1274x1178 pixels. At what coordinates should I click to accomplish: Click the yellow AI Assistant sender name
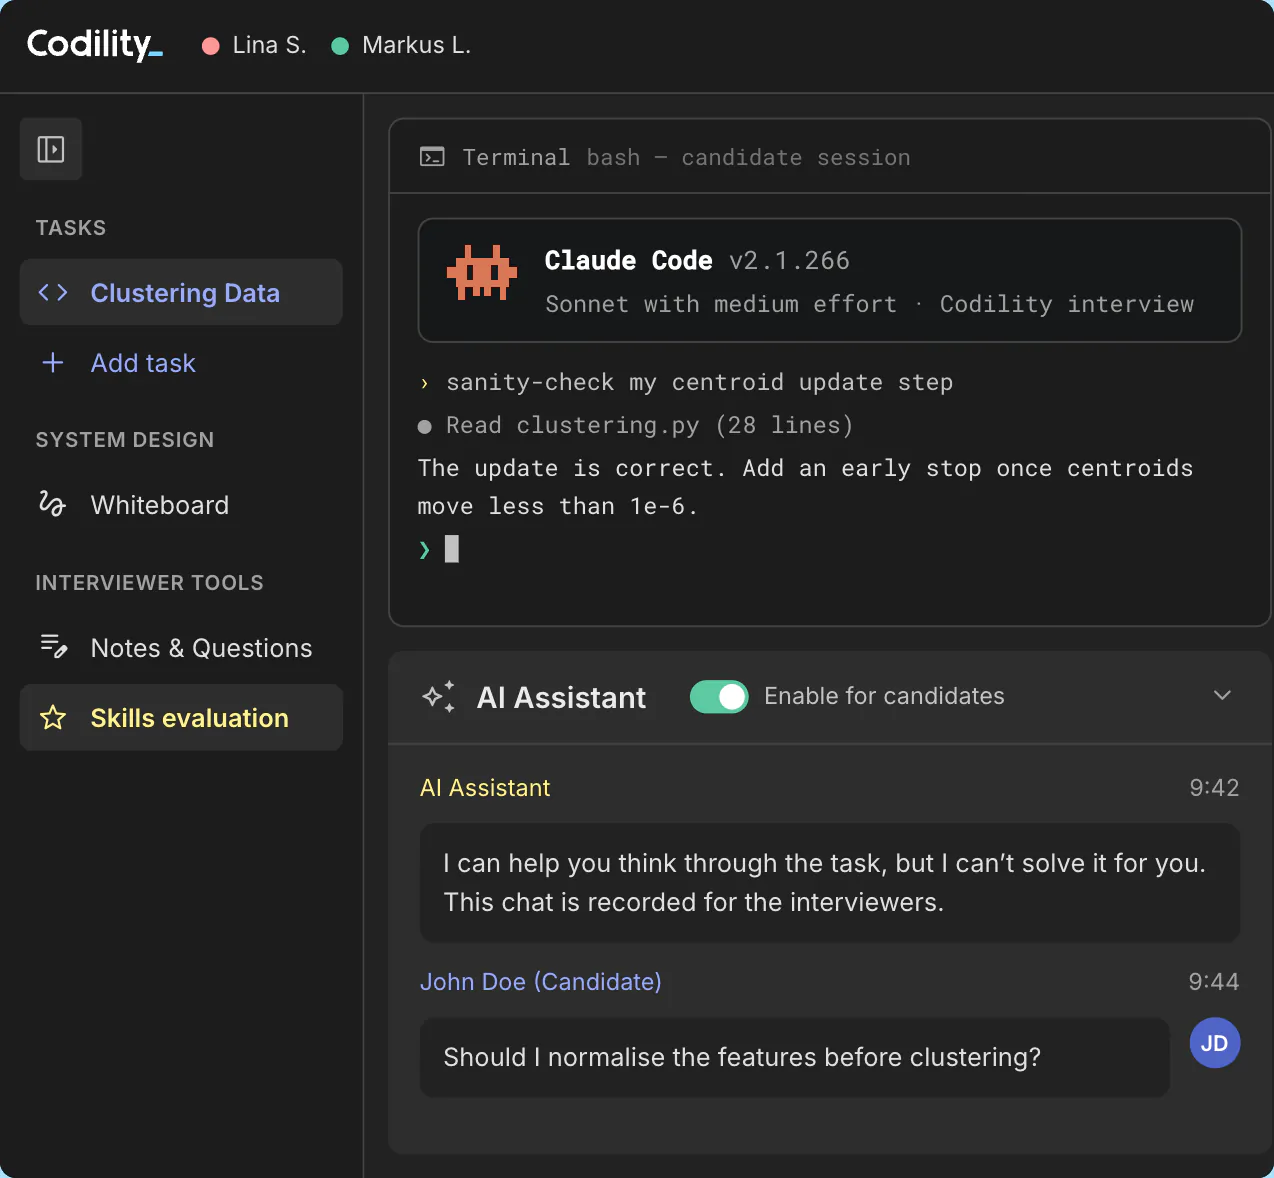pyautogui.click(x=485, y=788)
